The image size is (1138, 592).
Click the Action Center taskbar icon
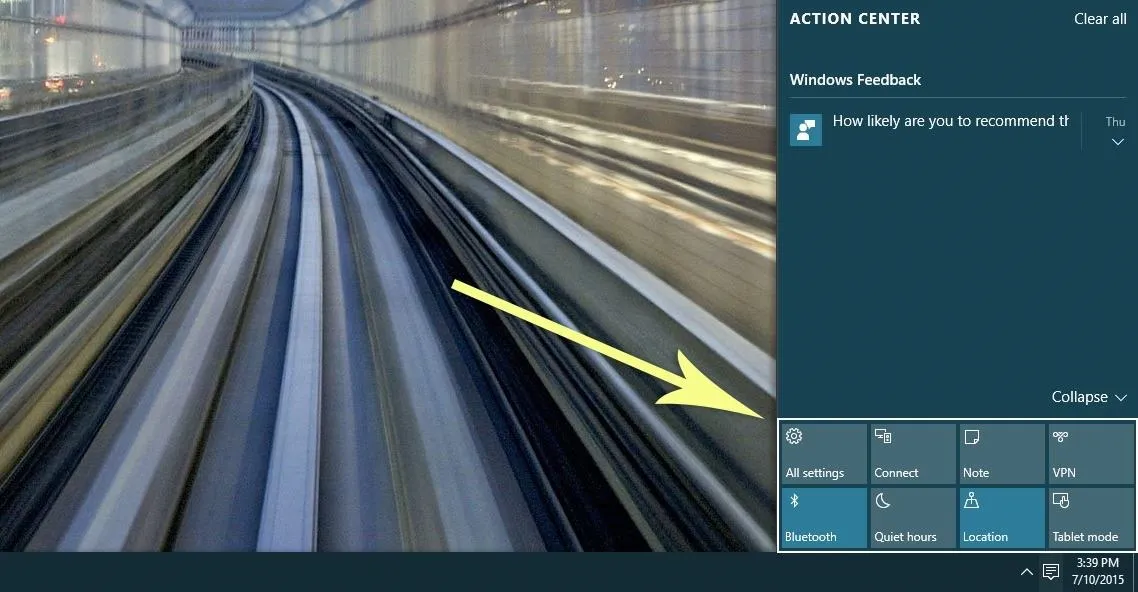(1050, 572)
